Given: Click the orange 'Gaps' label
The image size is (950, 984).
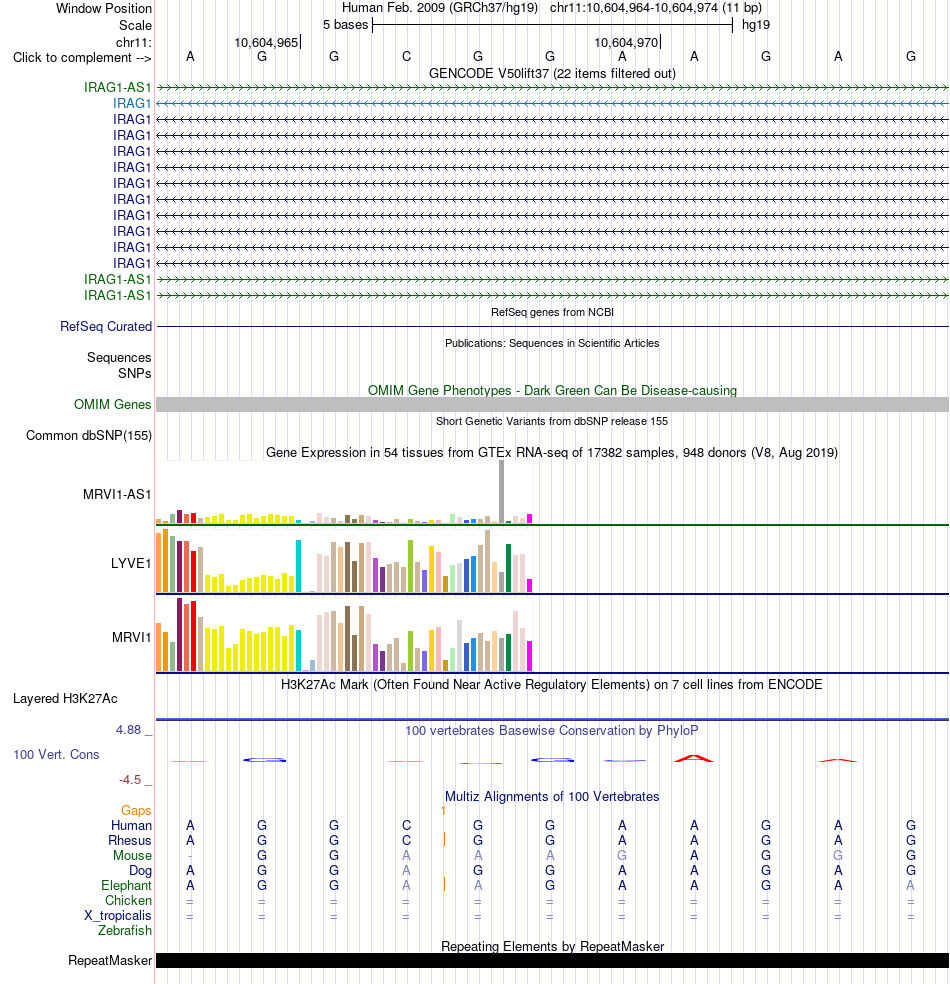Looking at the screenshot, I should 136,811.
